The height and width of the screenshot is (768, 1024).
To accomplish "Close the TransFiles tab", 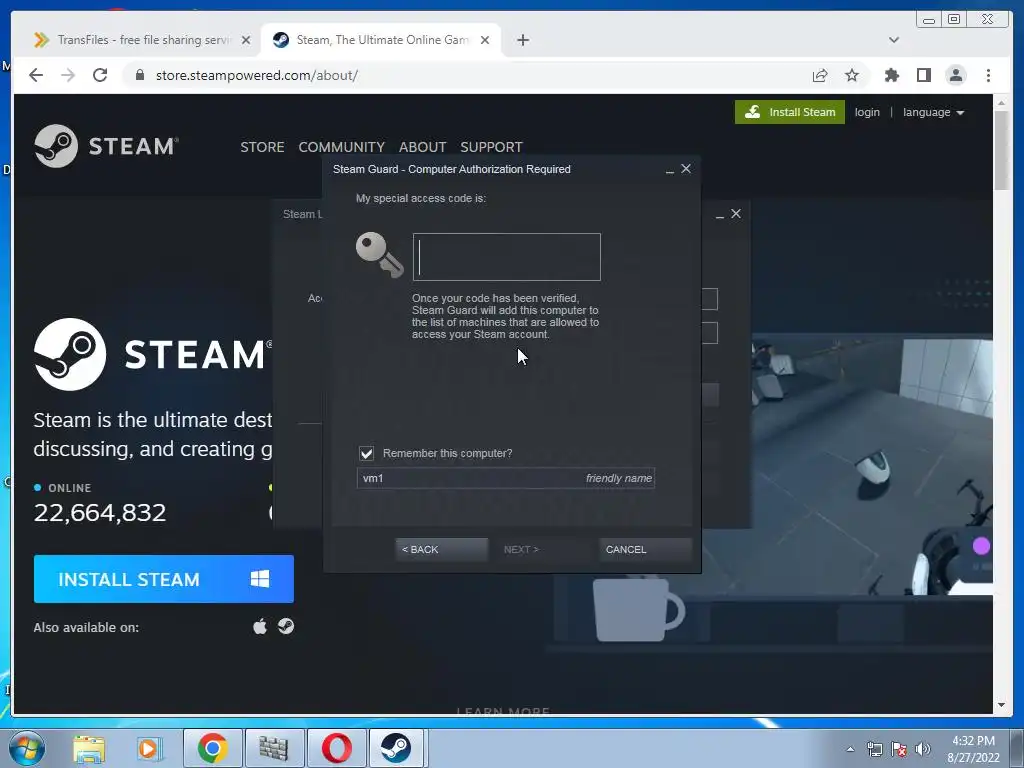I will tap(246, 40).
